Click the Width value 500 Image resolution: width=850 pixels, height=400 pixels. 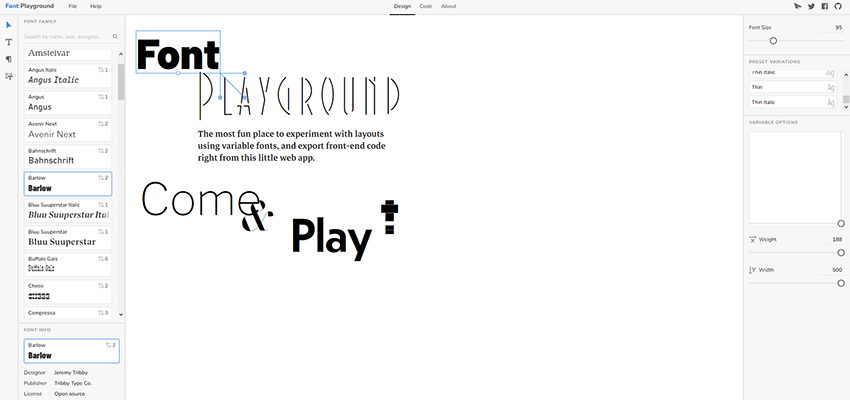point(838,270)
